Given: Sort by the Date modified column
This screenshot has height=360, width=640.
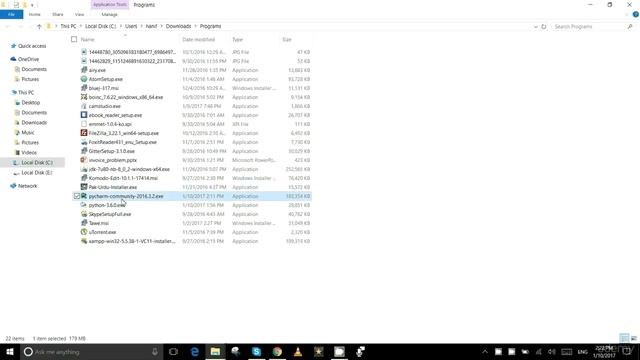Looking at the screenshot, I should point(198,40).
